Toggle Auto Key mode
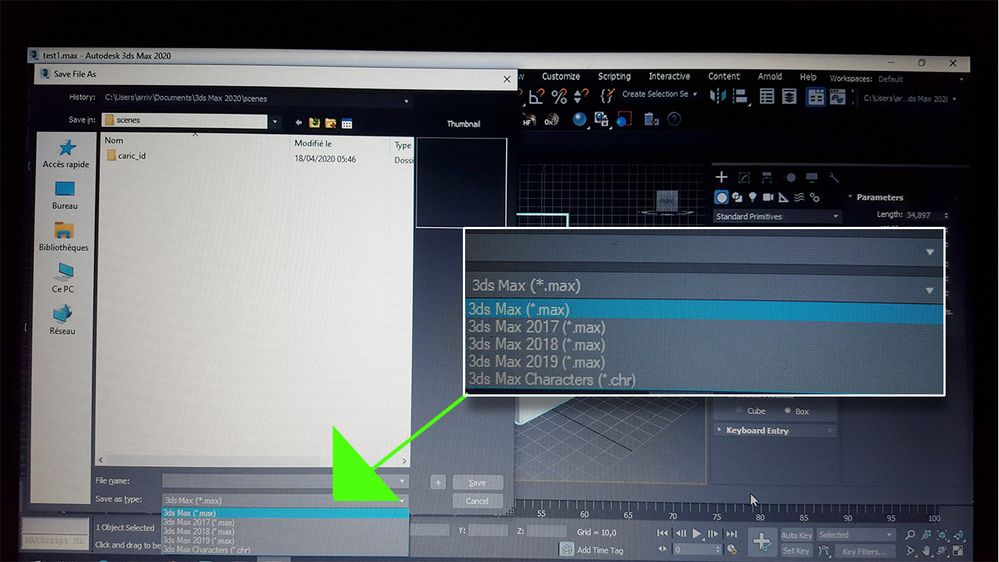This screenshot has height=562, width=999. (x=796, y=535)
